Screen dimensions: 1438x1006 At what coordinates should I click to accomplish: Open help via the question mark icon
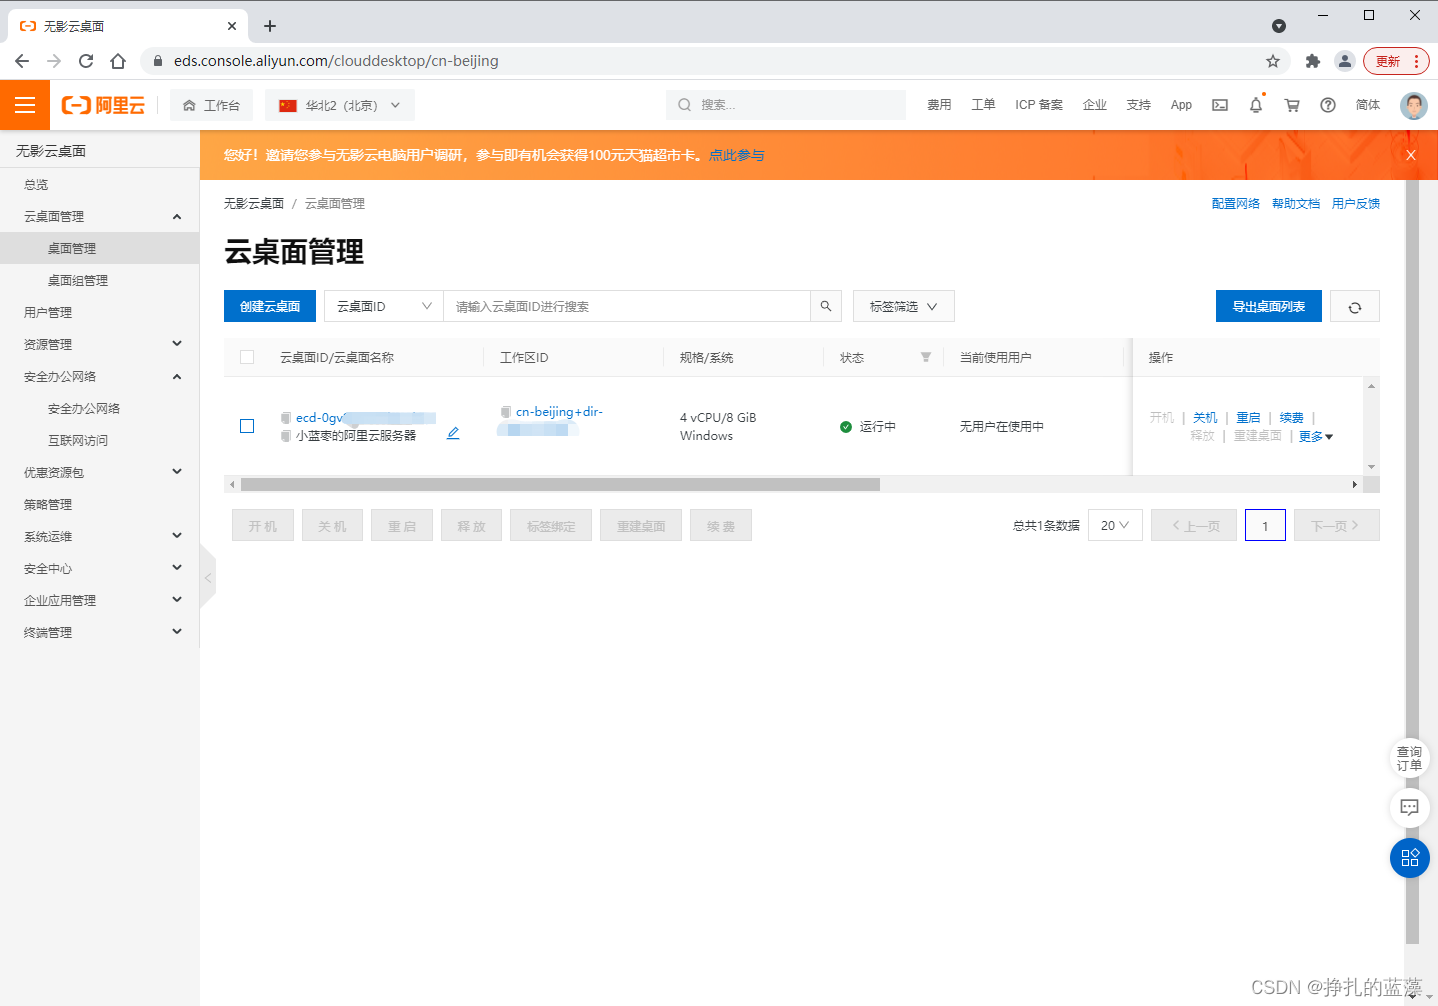[1327, 105]
